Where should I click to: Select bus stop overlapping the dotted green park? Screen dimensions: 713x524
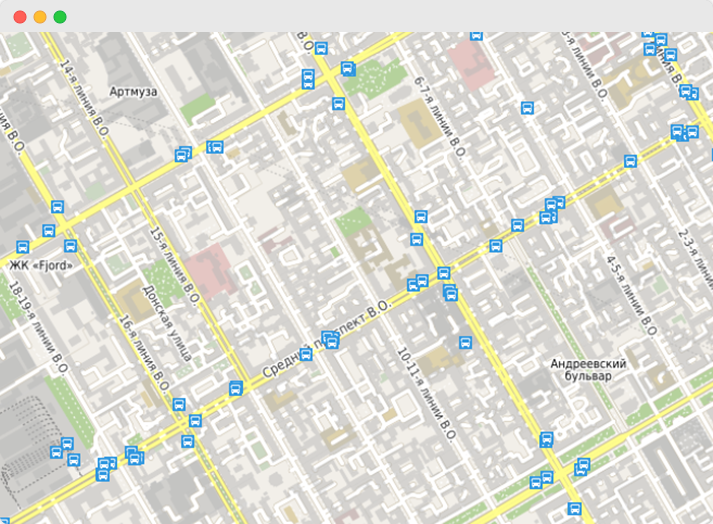pyautogui.click(x=348, y=69)
